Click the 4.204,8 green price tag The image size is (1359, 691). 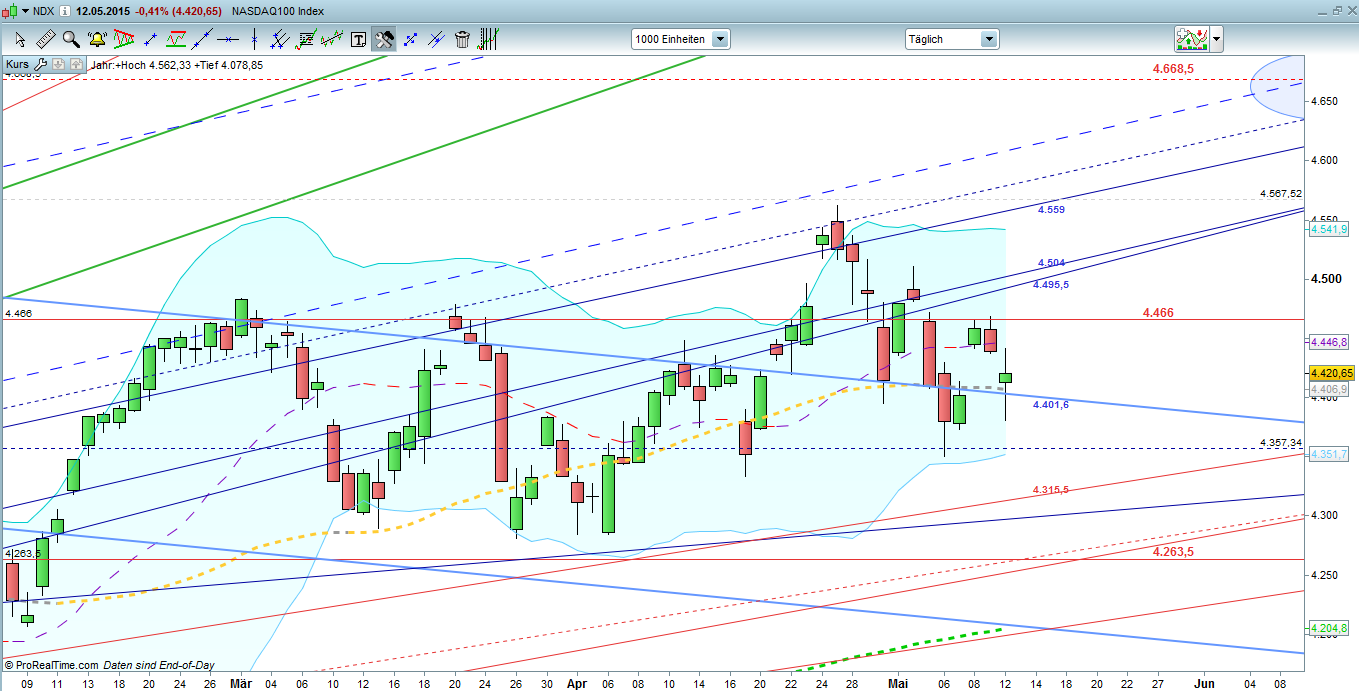(x=1329, y=628)
